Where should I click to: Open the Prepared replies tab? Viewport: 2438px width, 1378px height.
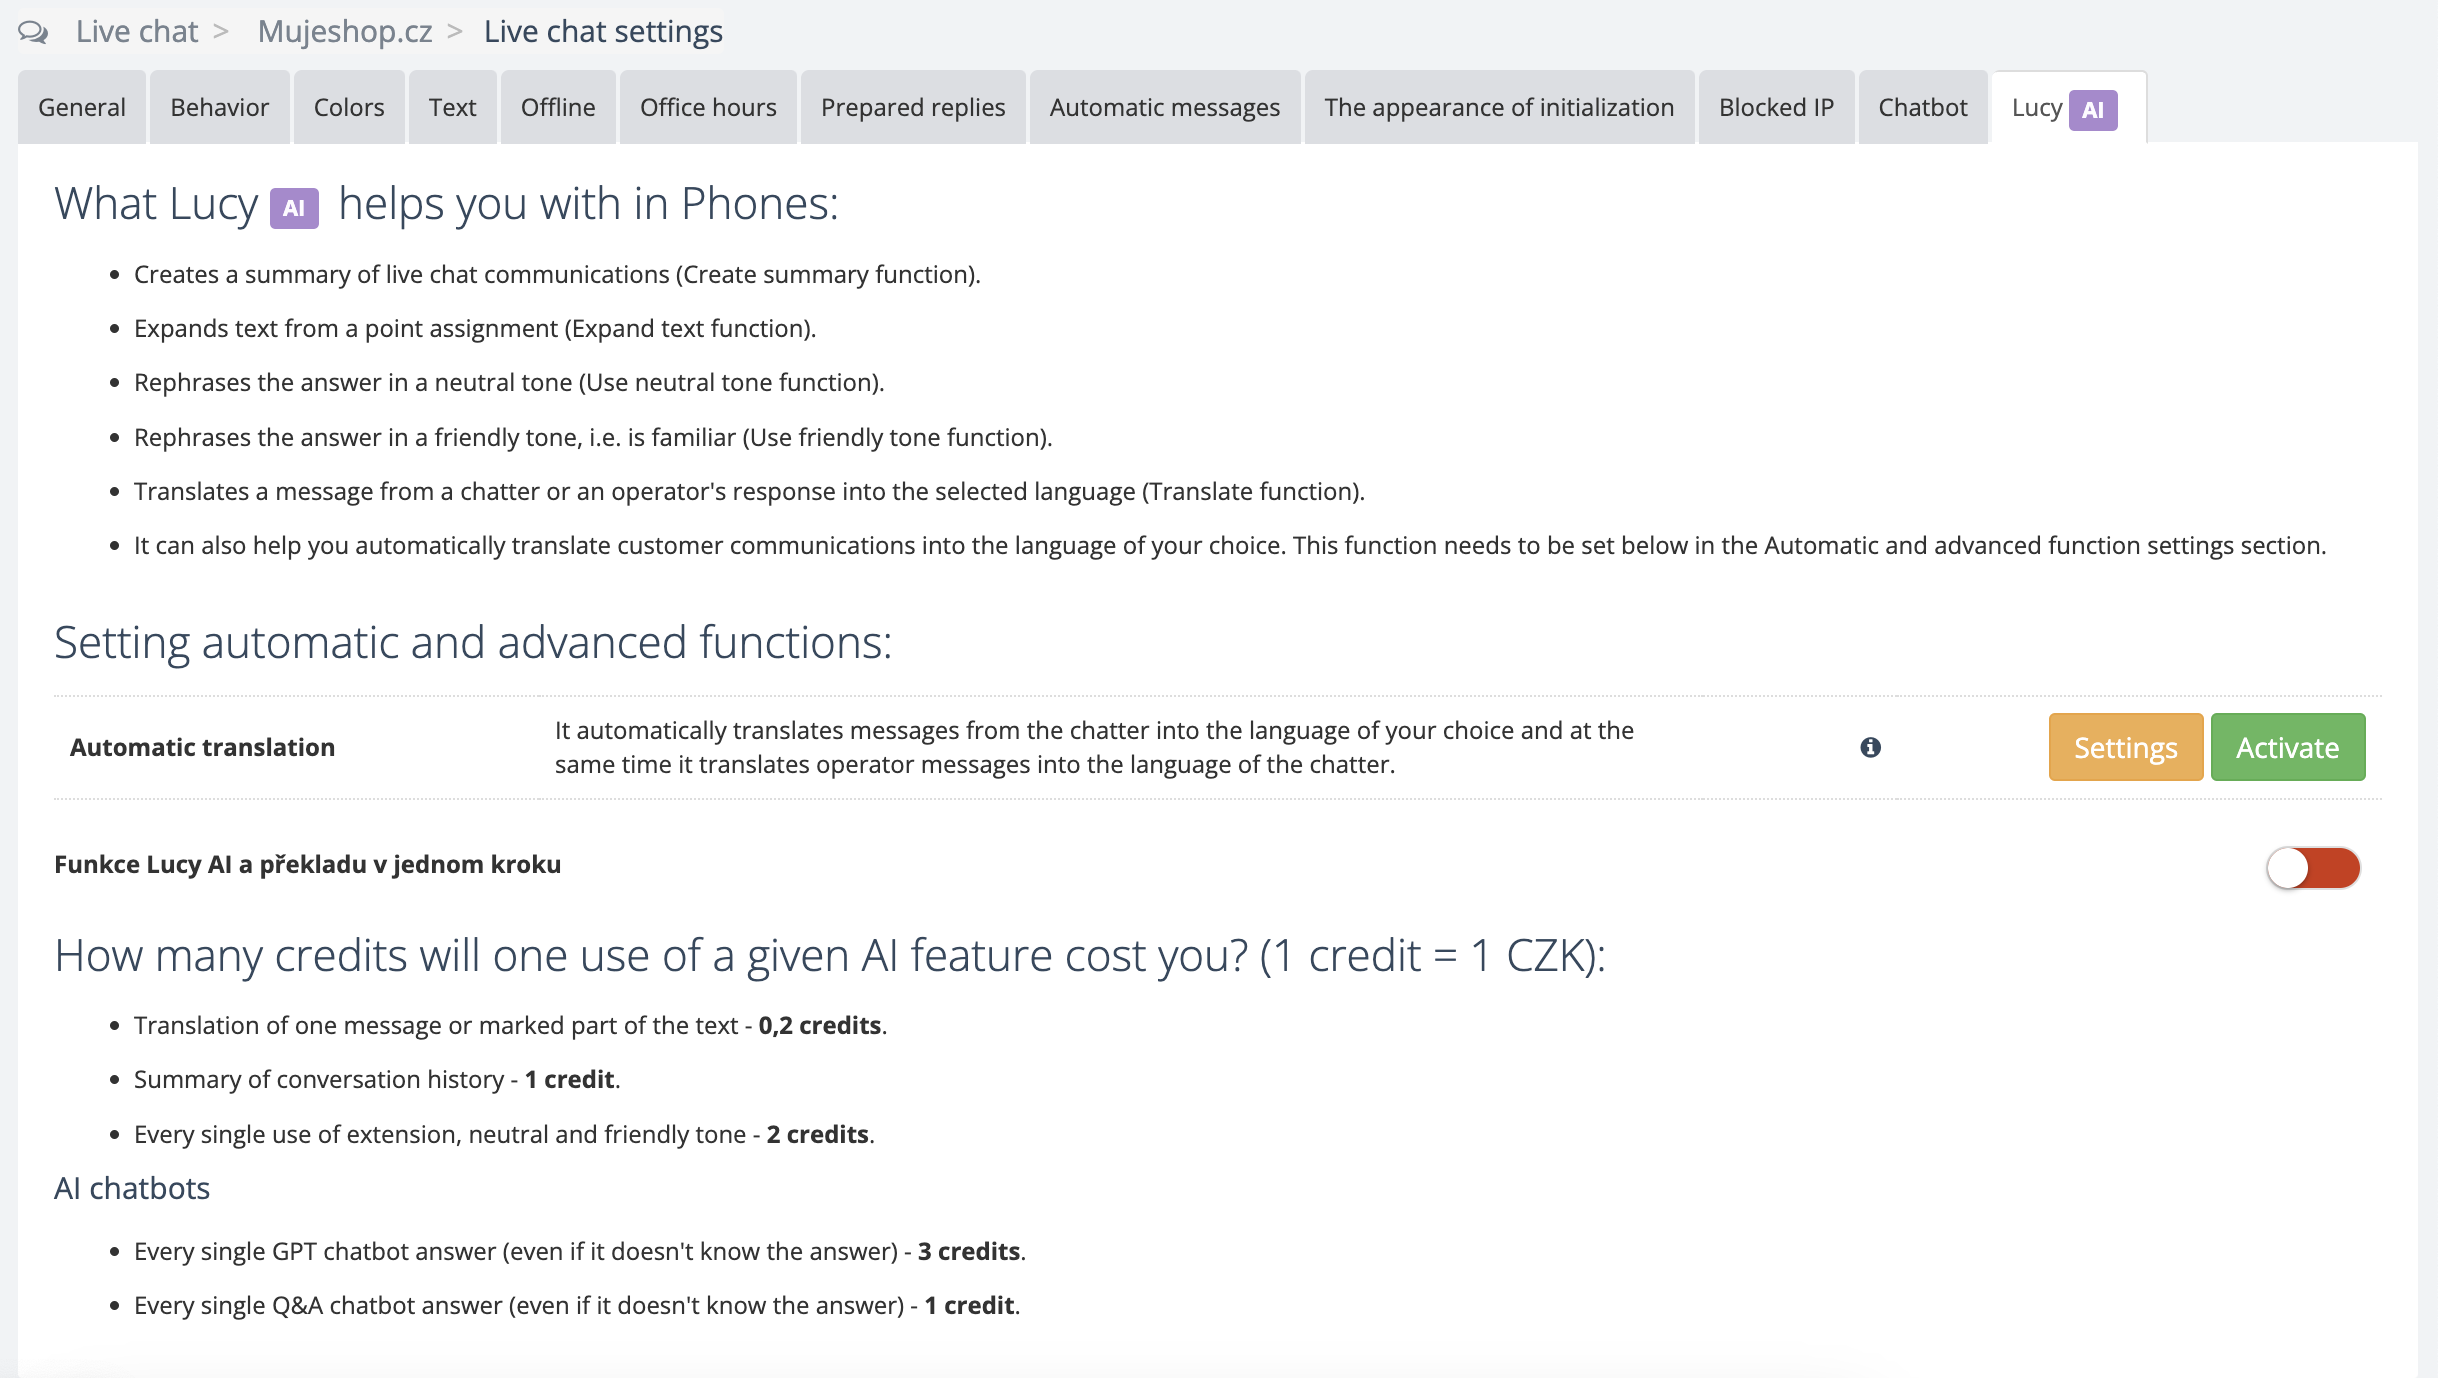(913, 108)
